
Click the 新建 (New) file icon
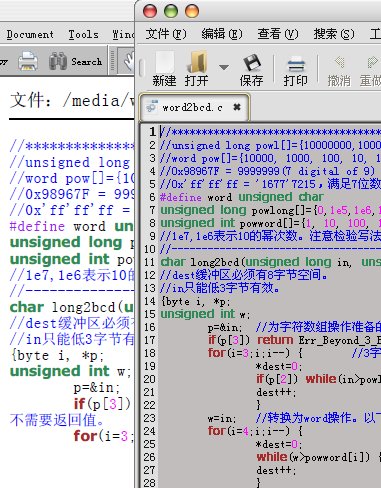tap(164, 62)
